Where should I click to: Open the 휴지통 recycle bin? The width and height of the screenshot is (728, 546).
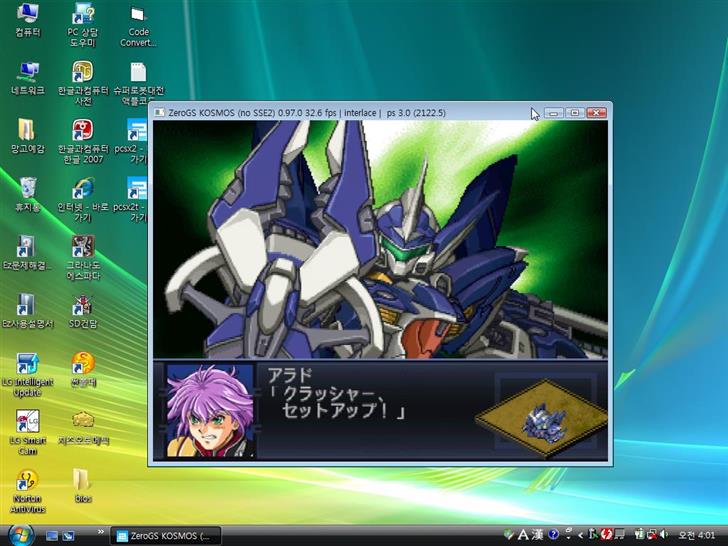[27, 195]
